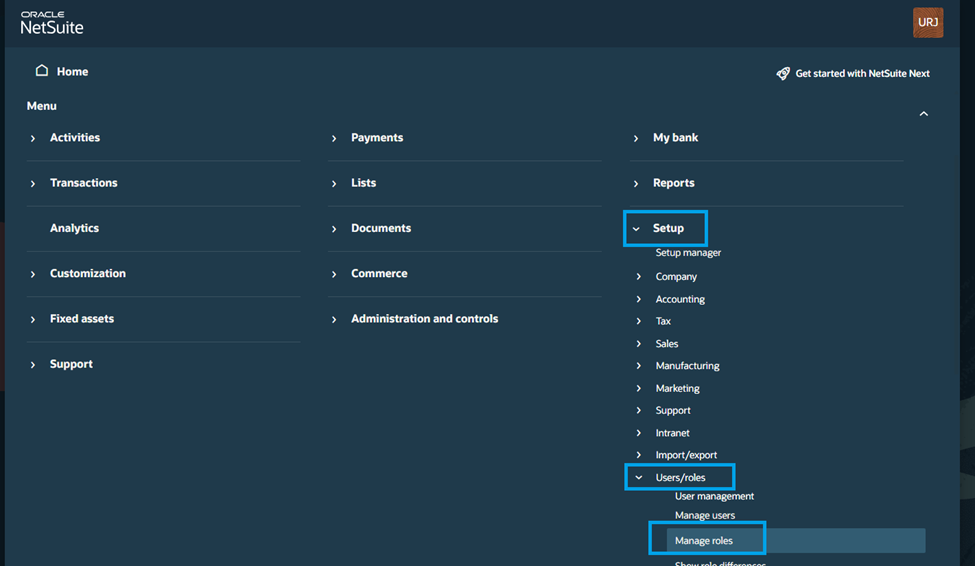Click the Oracle NetSuite logo
975x566 pixels.
pos(52,23)
